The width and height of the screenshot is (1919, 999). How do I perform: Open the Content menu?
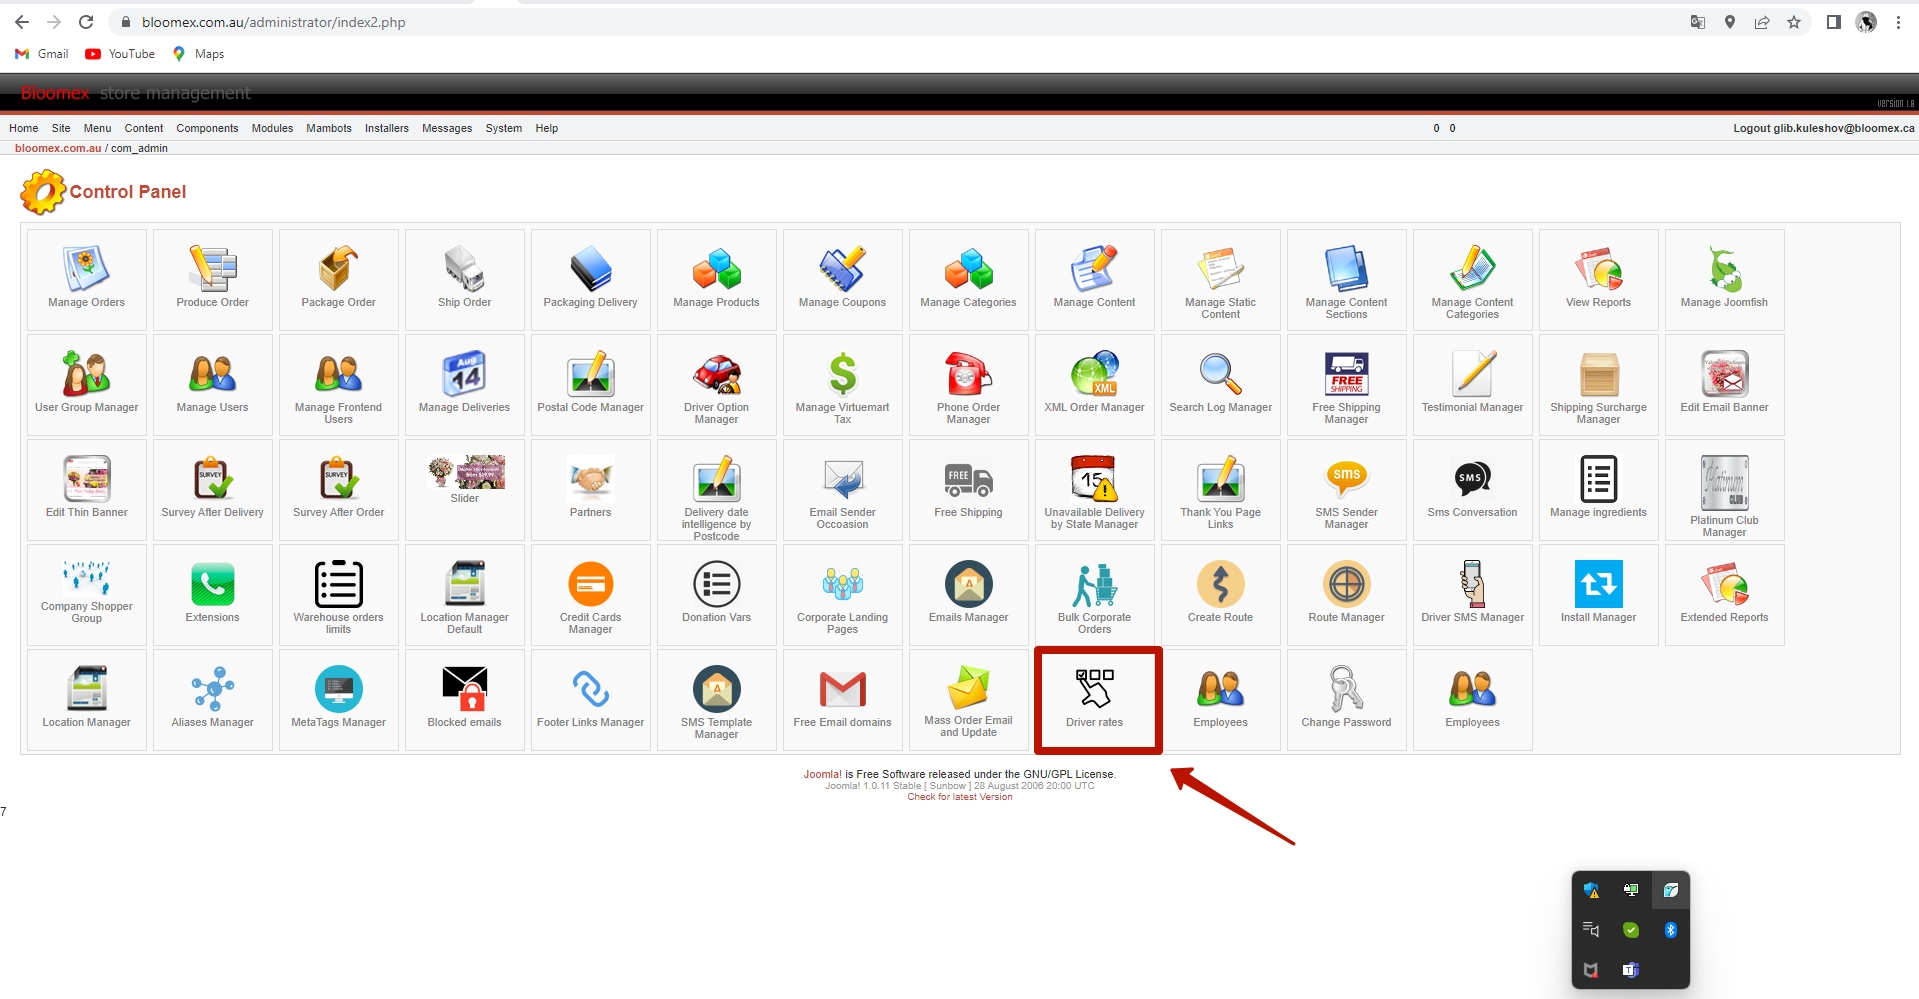[x=144, y=128]
